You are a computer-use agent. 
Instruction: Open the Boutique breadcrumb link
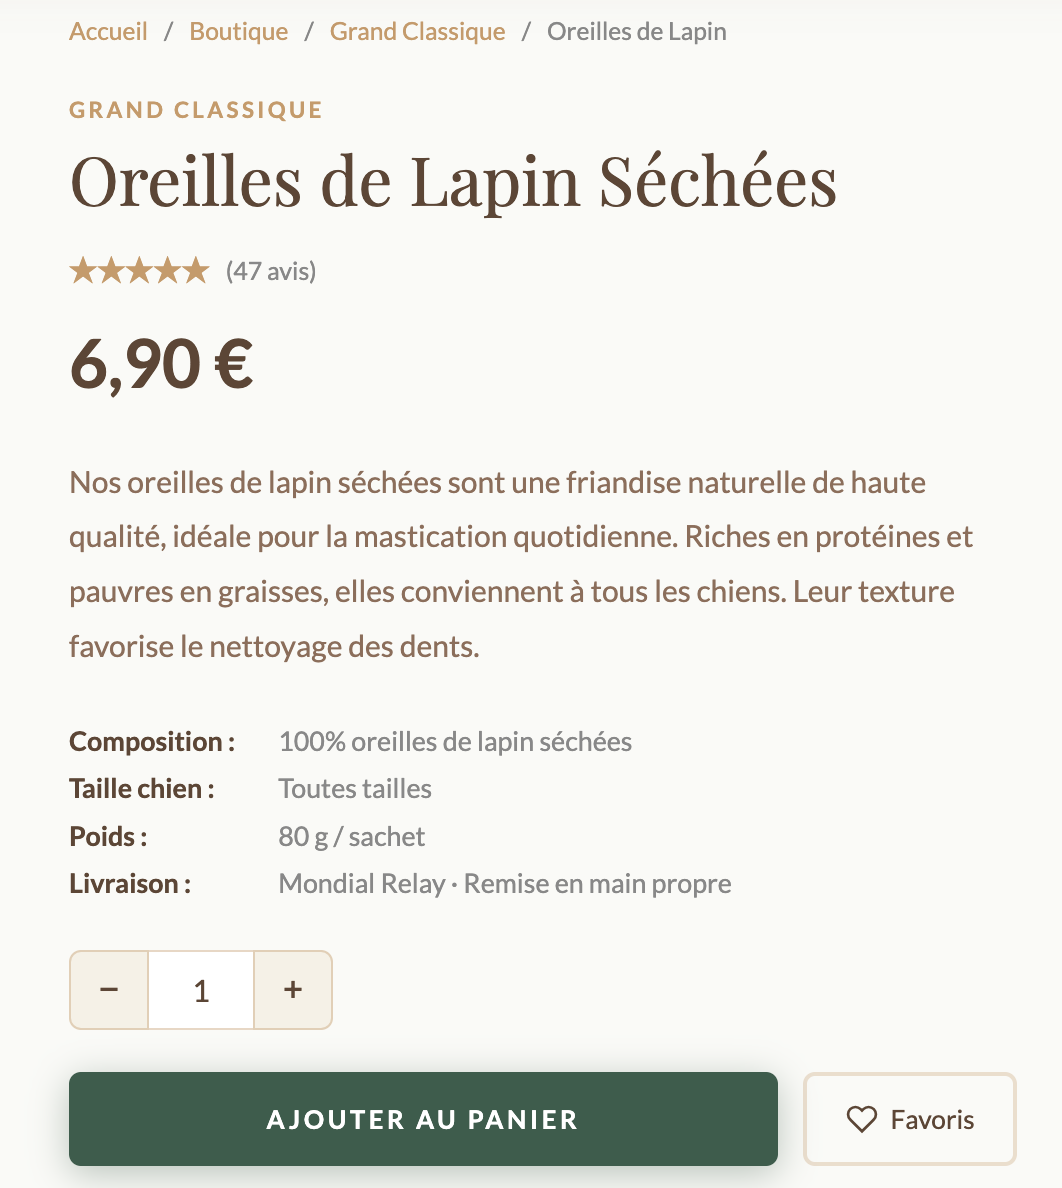(239, 32)
